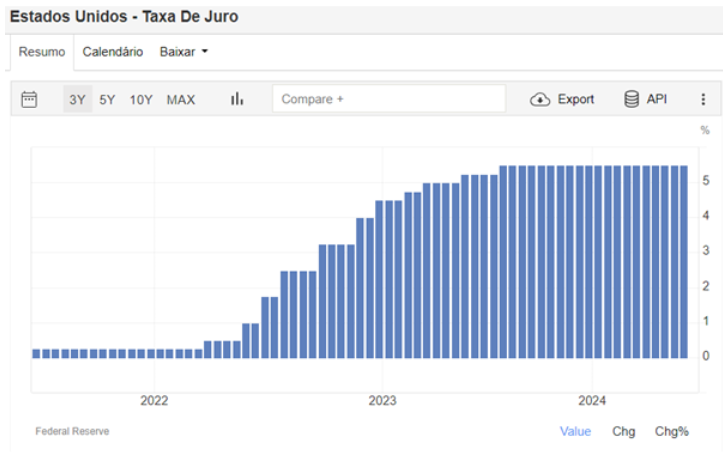The image size is (723, 459).
Task: Select the 5Y time range
Action: pos(107,99)
